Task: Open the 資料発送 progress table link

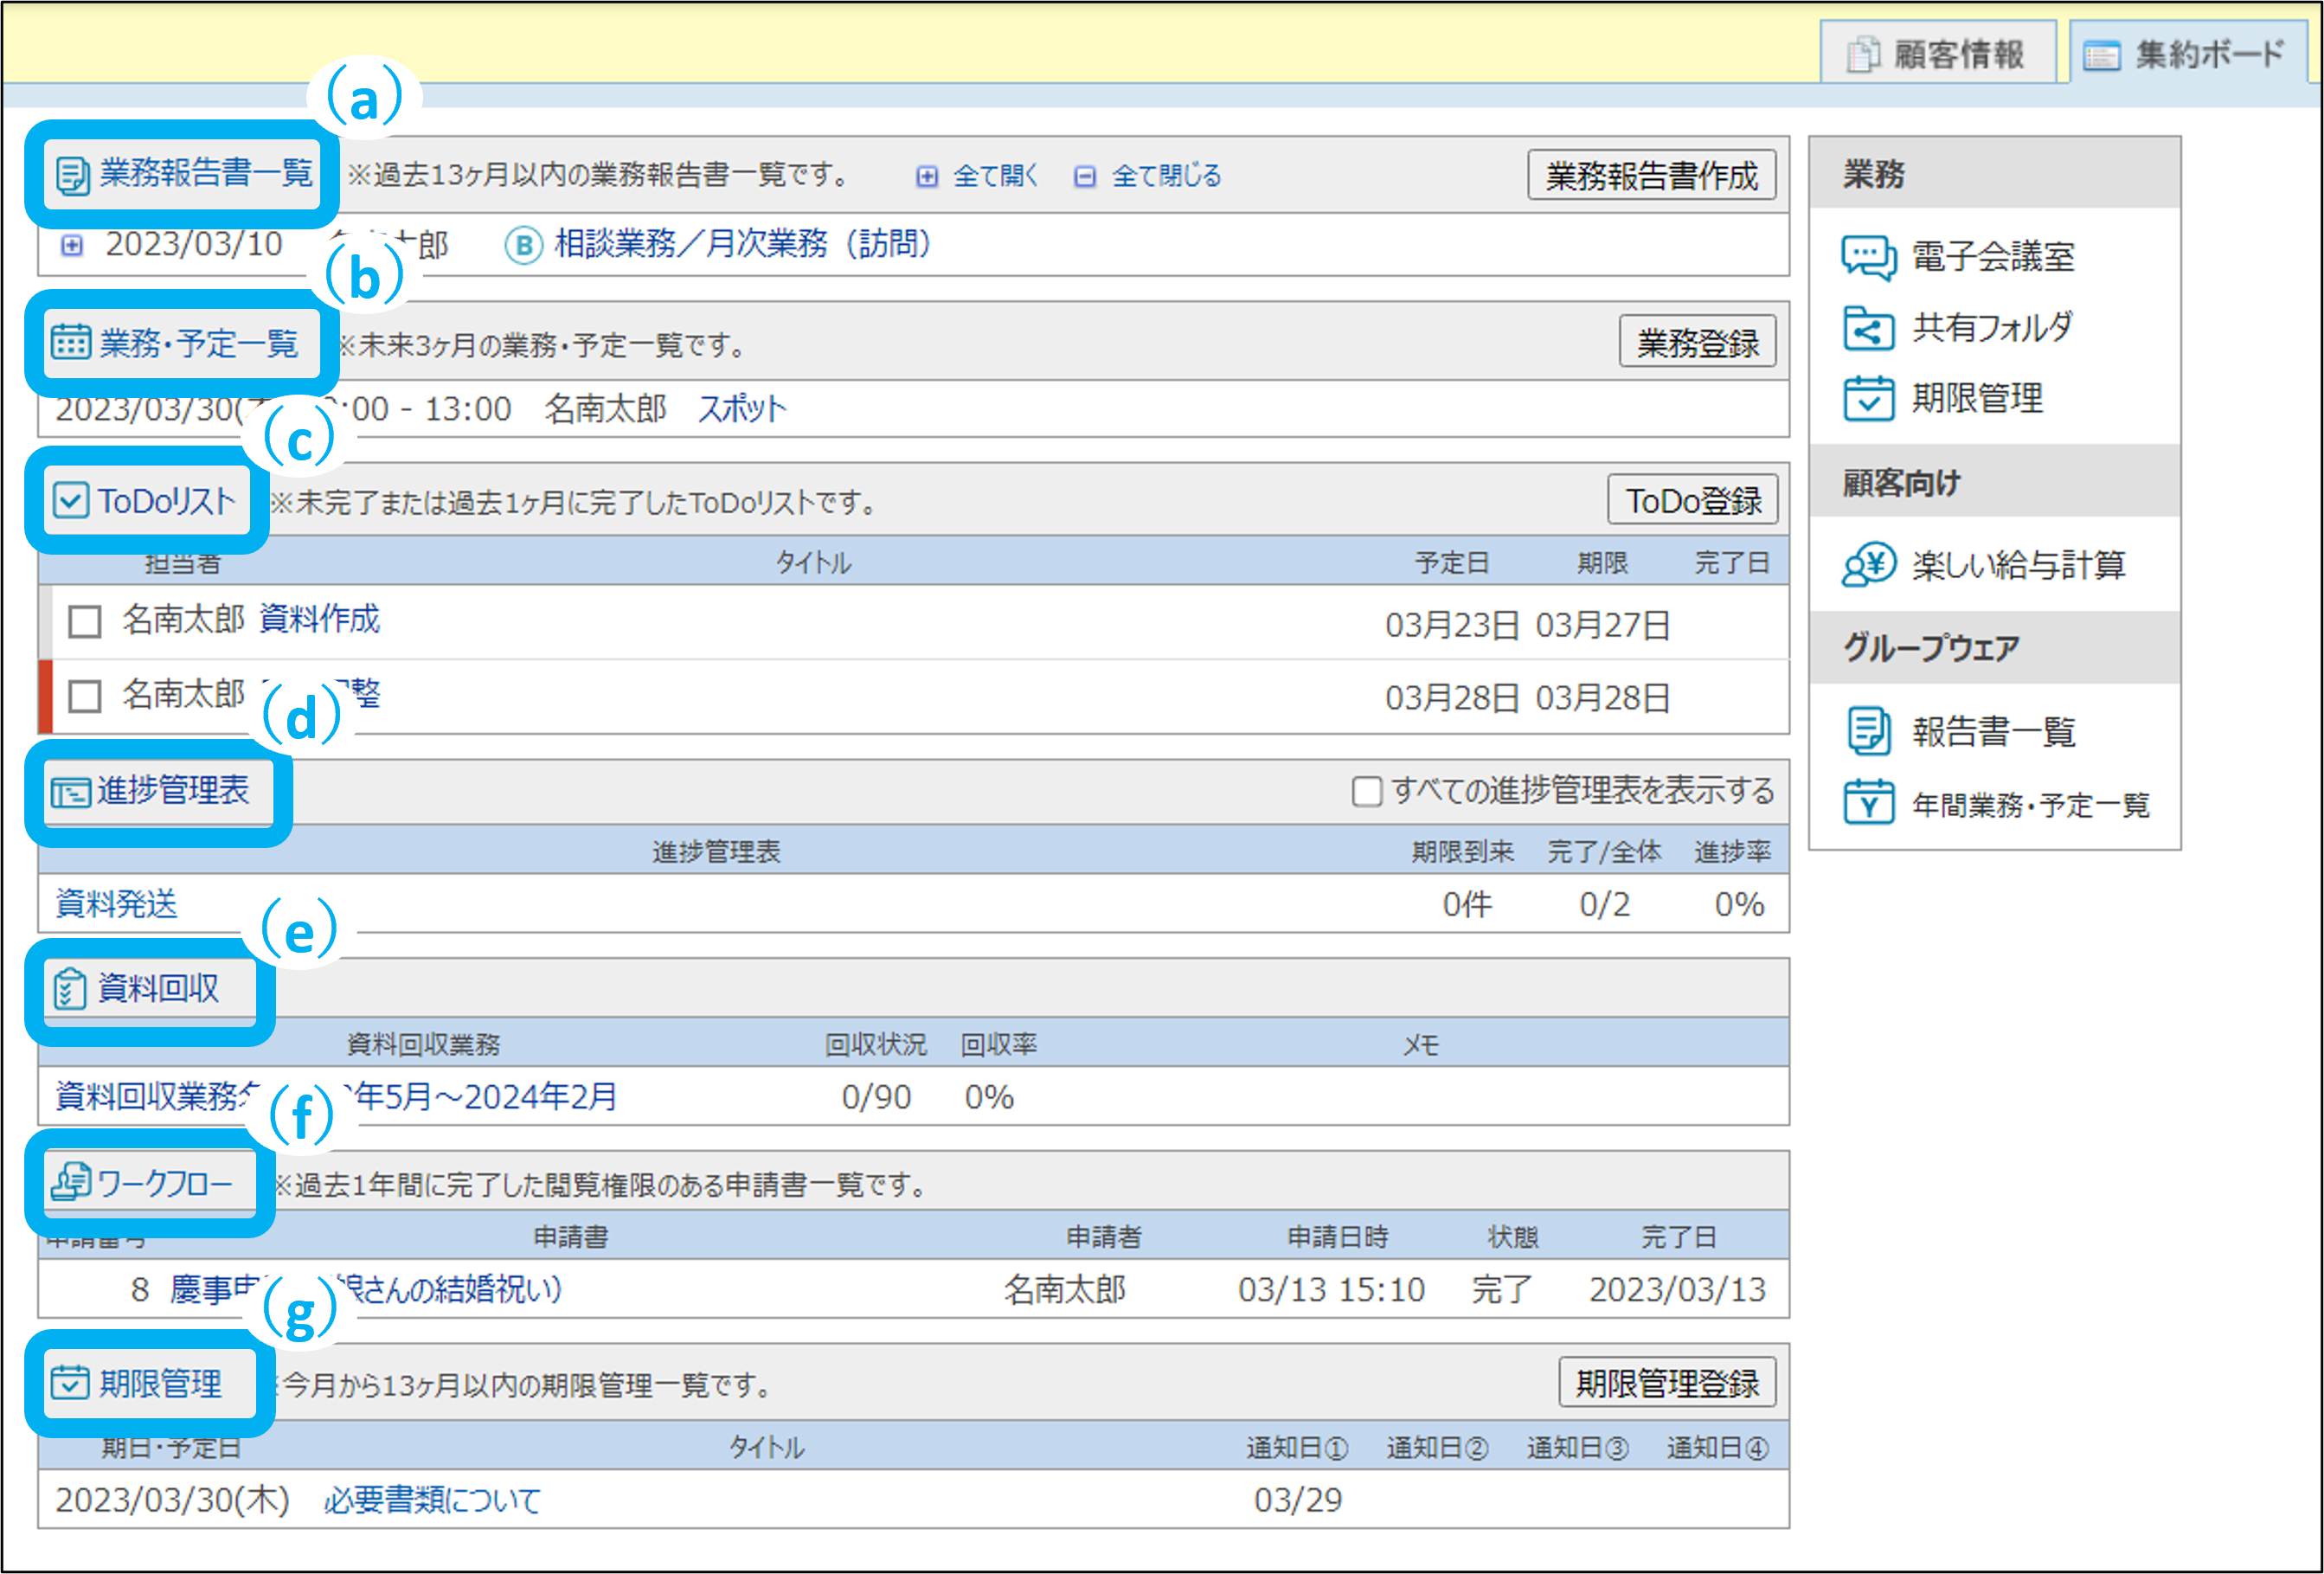Action: point(117,904)
